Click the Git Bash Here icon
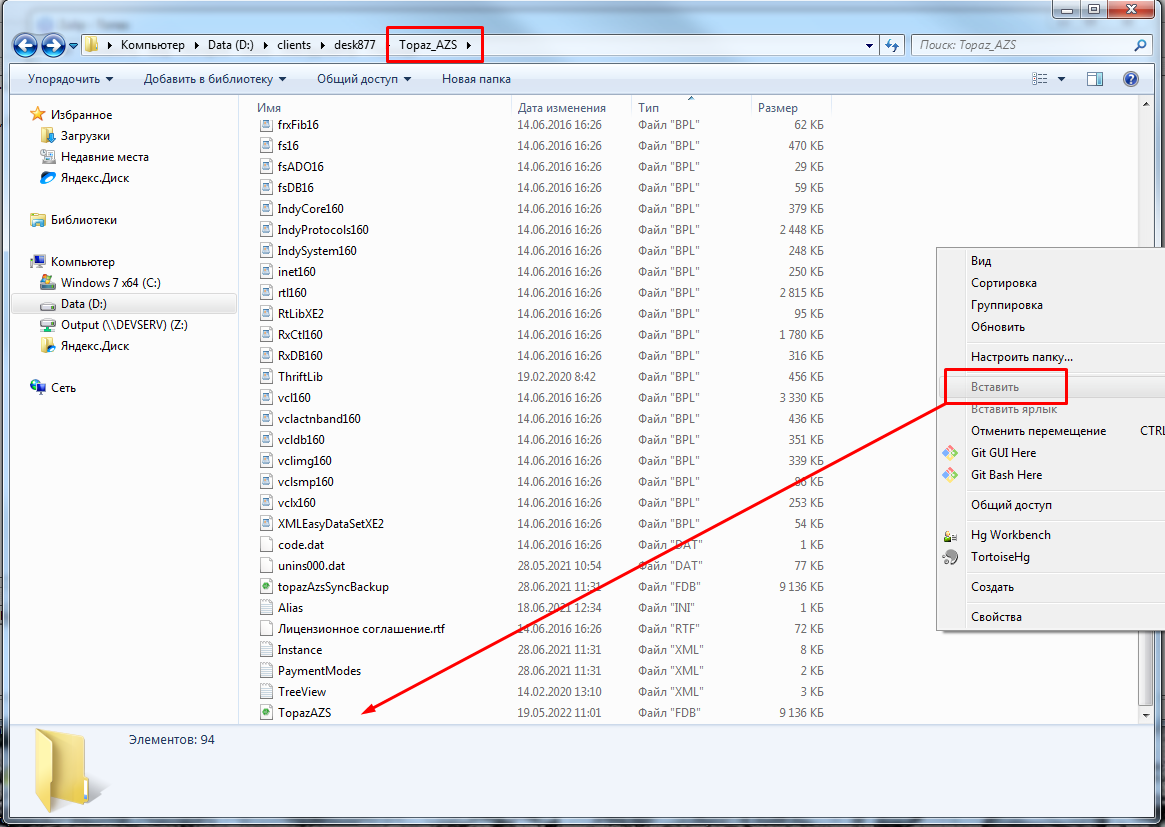Screen dimensions: 1165x827 950,475
